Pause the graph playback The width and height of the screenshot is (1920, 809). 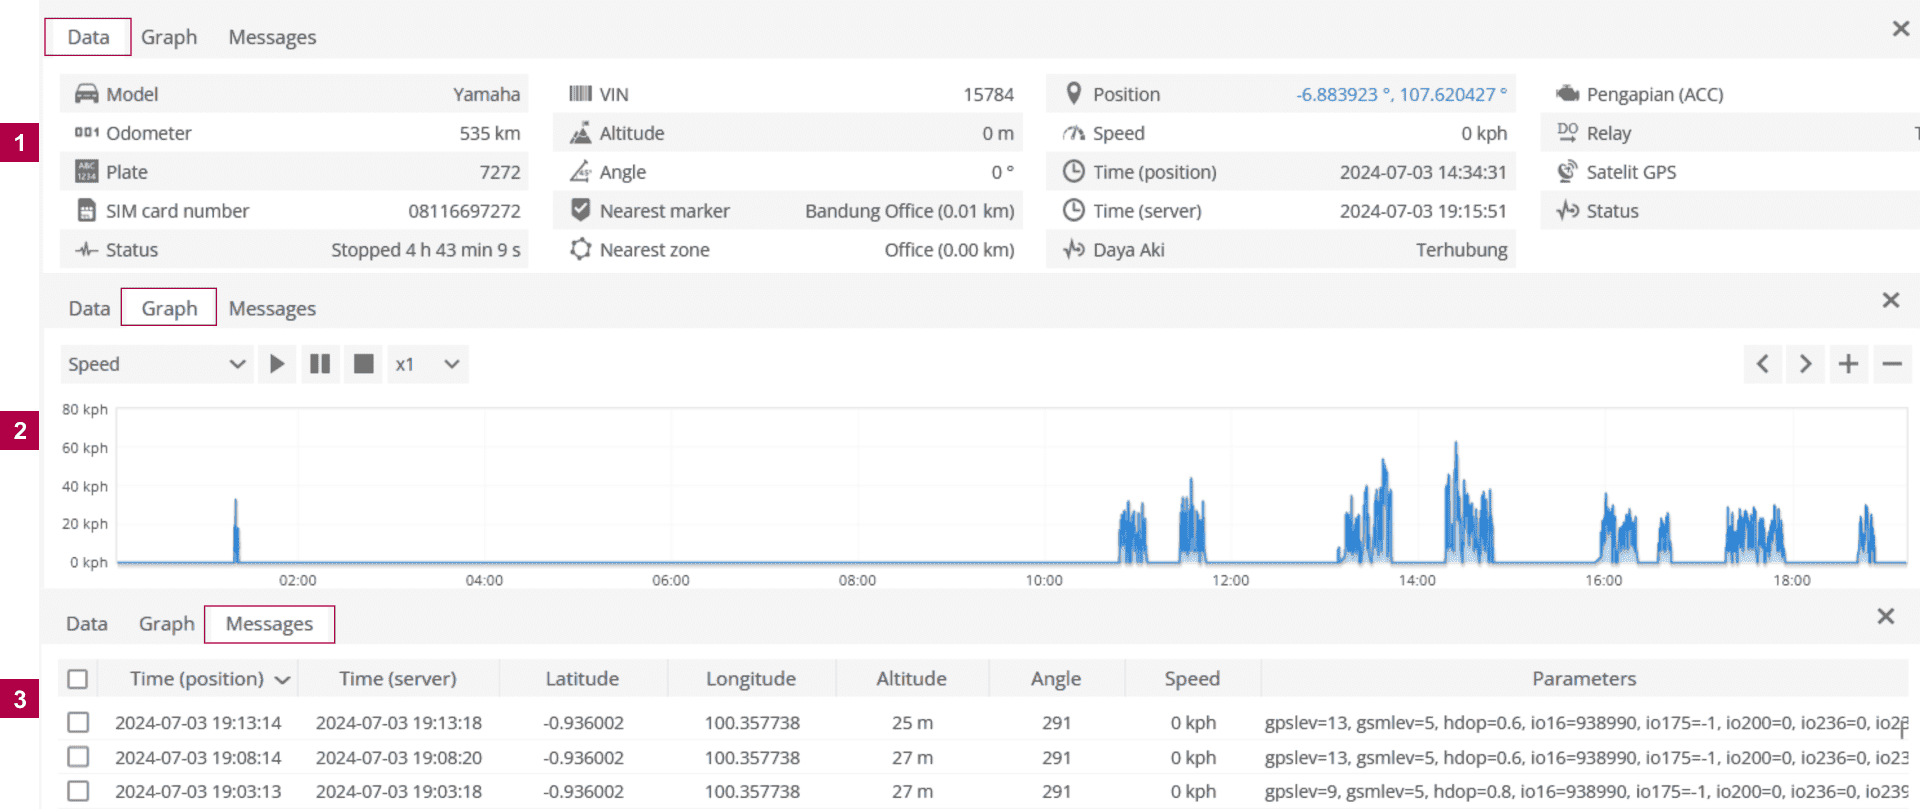tap(320, 364)
